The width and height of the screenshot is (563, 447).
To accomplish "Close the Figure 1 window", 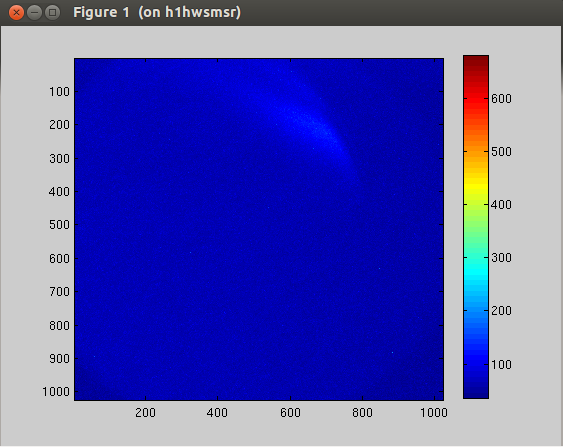I will (16, 13).
